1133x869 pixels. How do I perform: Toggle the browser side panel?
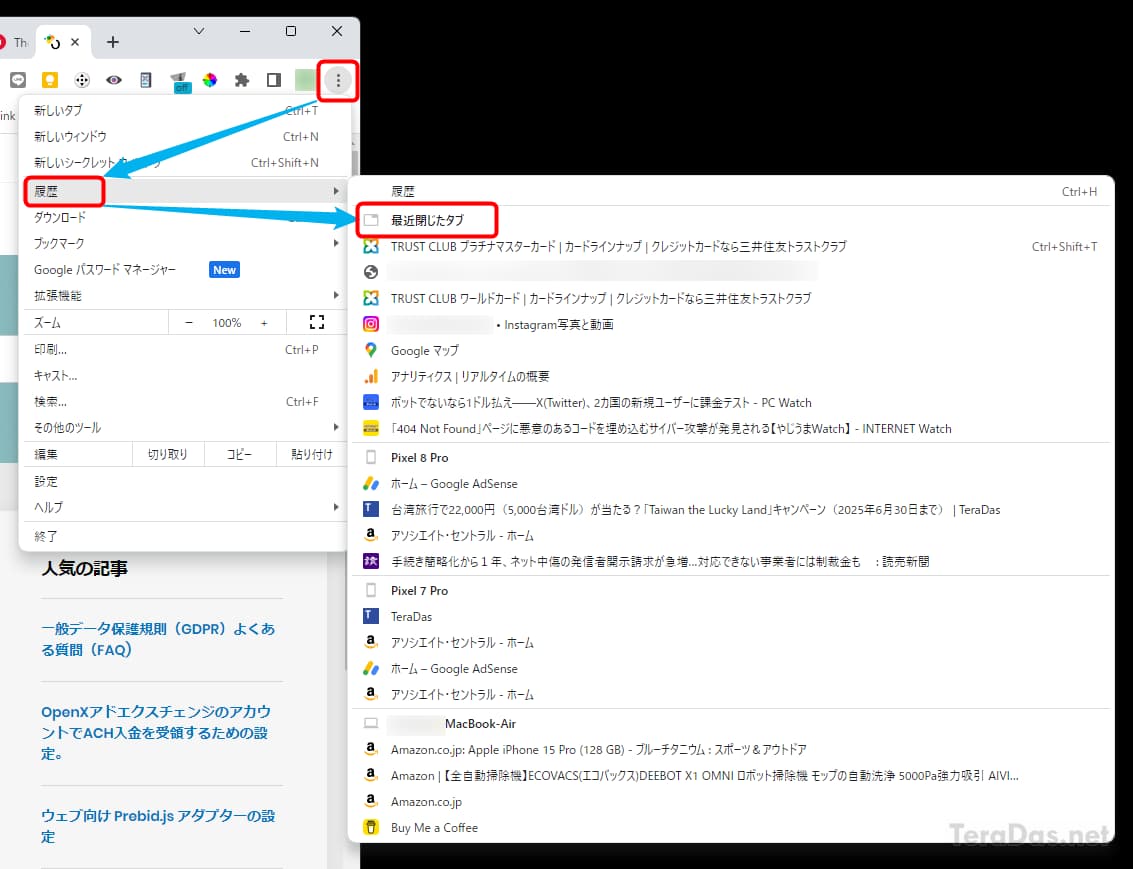point(274,80)
